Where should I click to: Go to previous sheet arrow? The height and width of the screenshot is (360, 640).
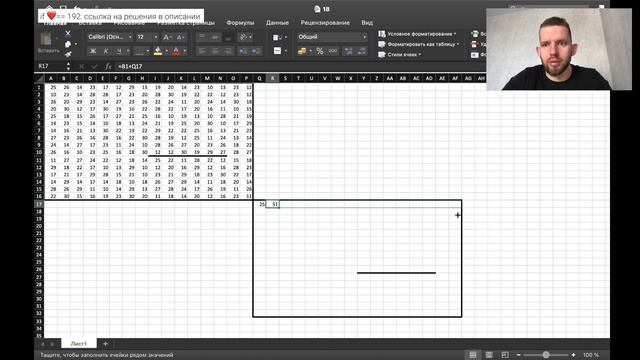tap(42, 344)
